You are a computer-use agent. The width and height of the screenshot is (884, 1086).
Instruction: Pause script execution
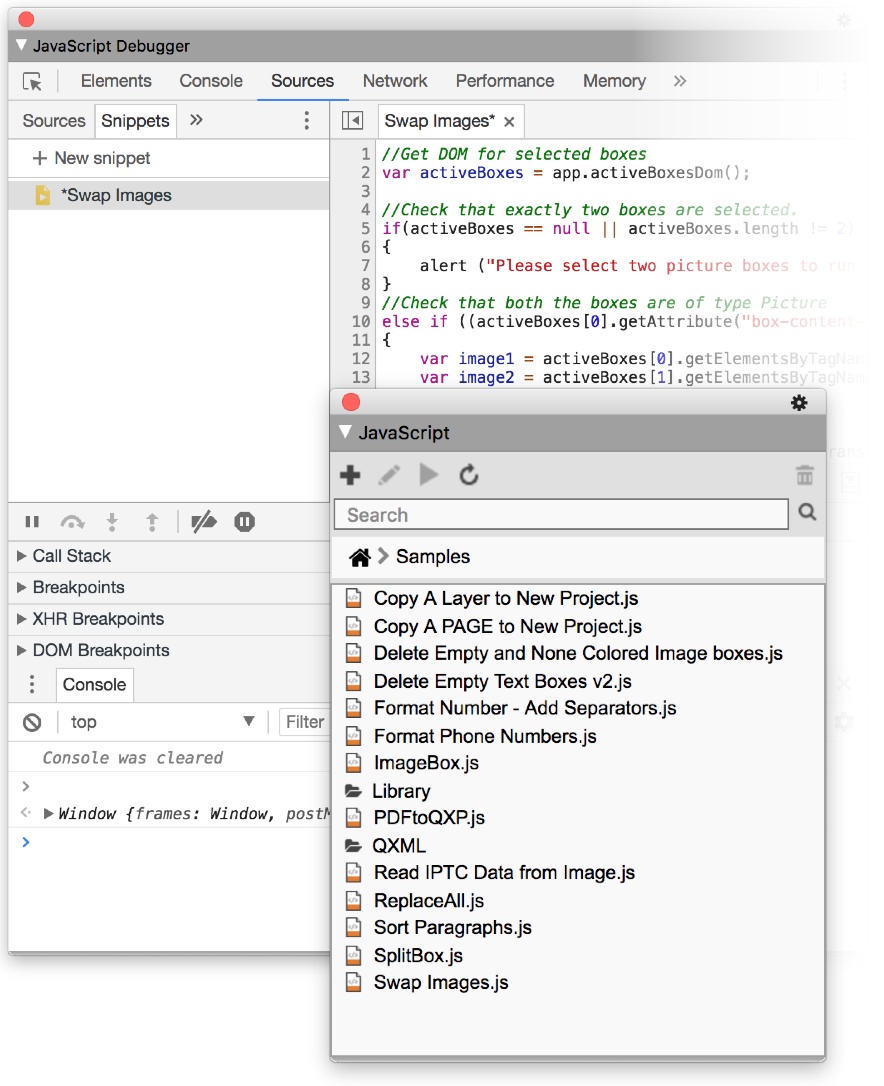point(32,522)
